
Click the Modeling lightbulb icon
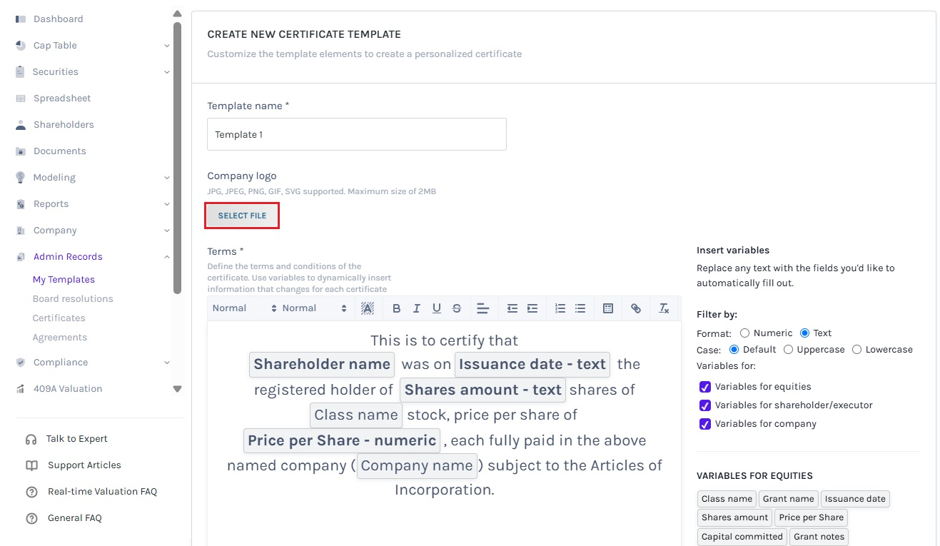[20, 177]
